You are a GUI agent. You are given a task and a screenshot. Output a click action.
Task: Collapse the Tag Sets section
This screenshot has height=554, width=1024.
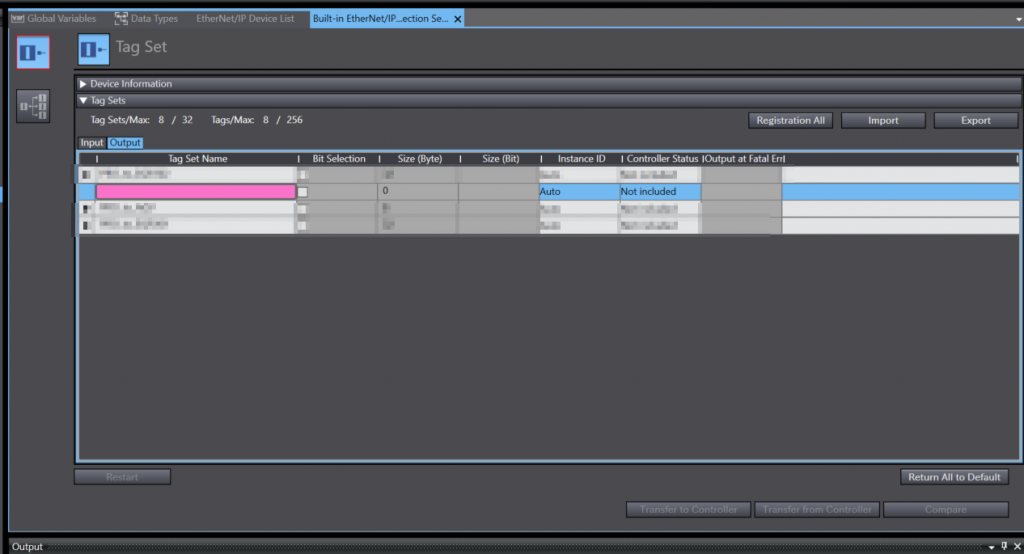pos(83,100)
